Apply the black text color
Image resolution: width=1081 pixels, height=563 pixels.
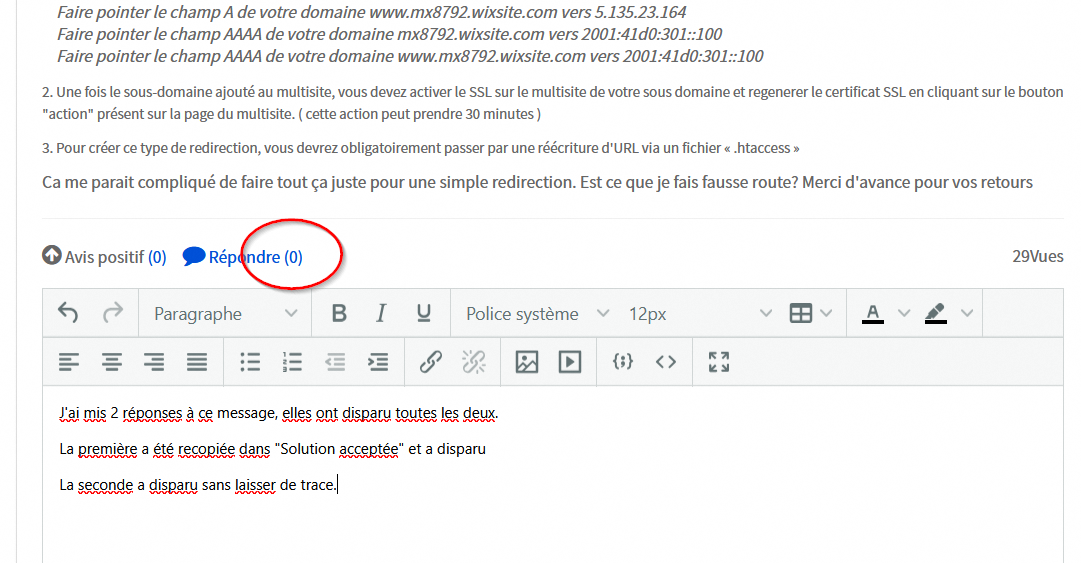(873, 313)
